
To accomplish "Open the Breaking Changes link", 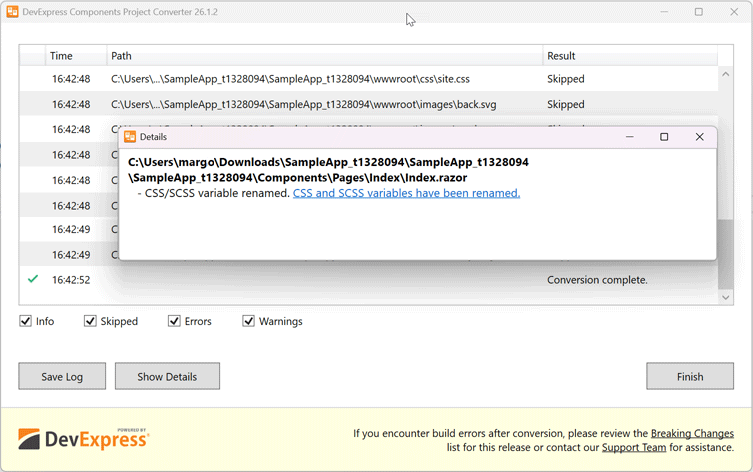I will [x=692, y=433].
